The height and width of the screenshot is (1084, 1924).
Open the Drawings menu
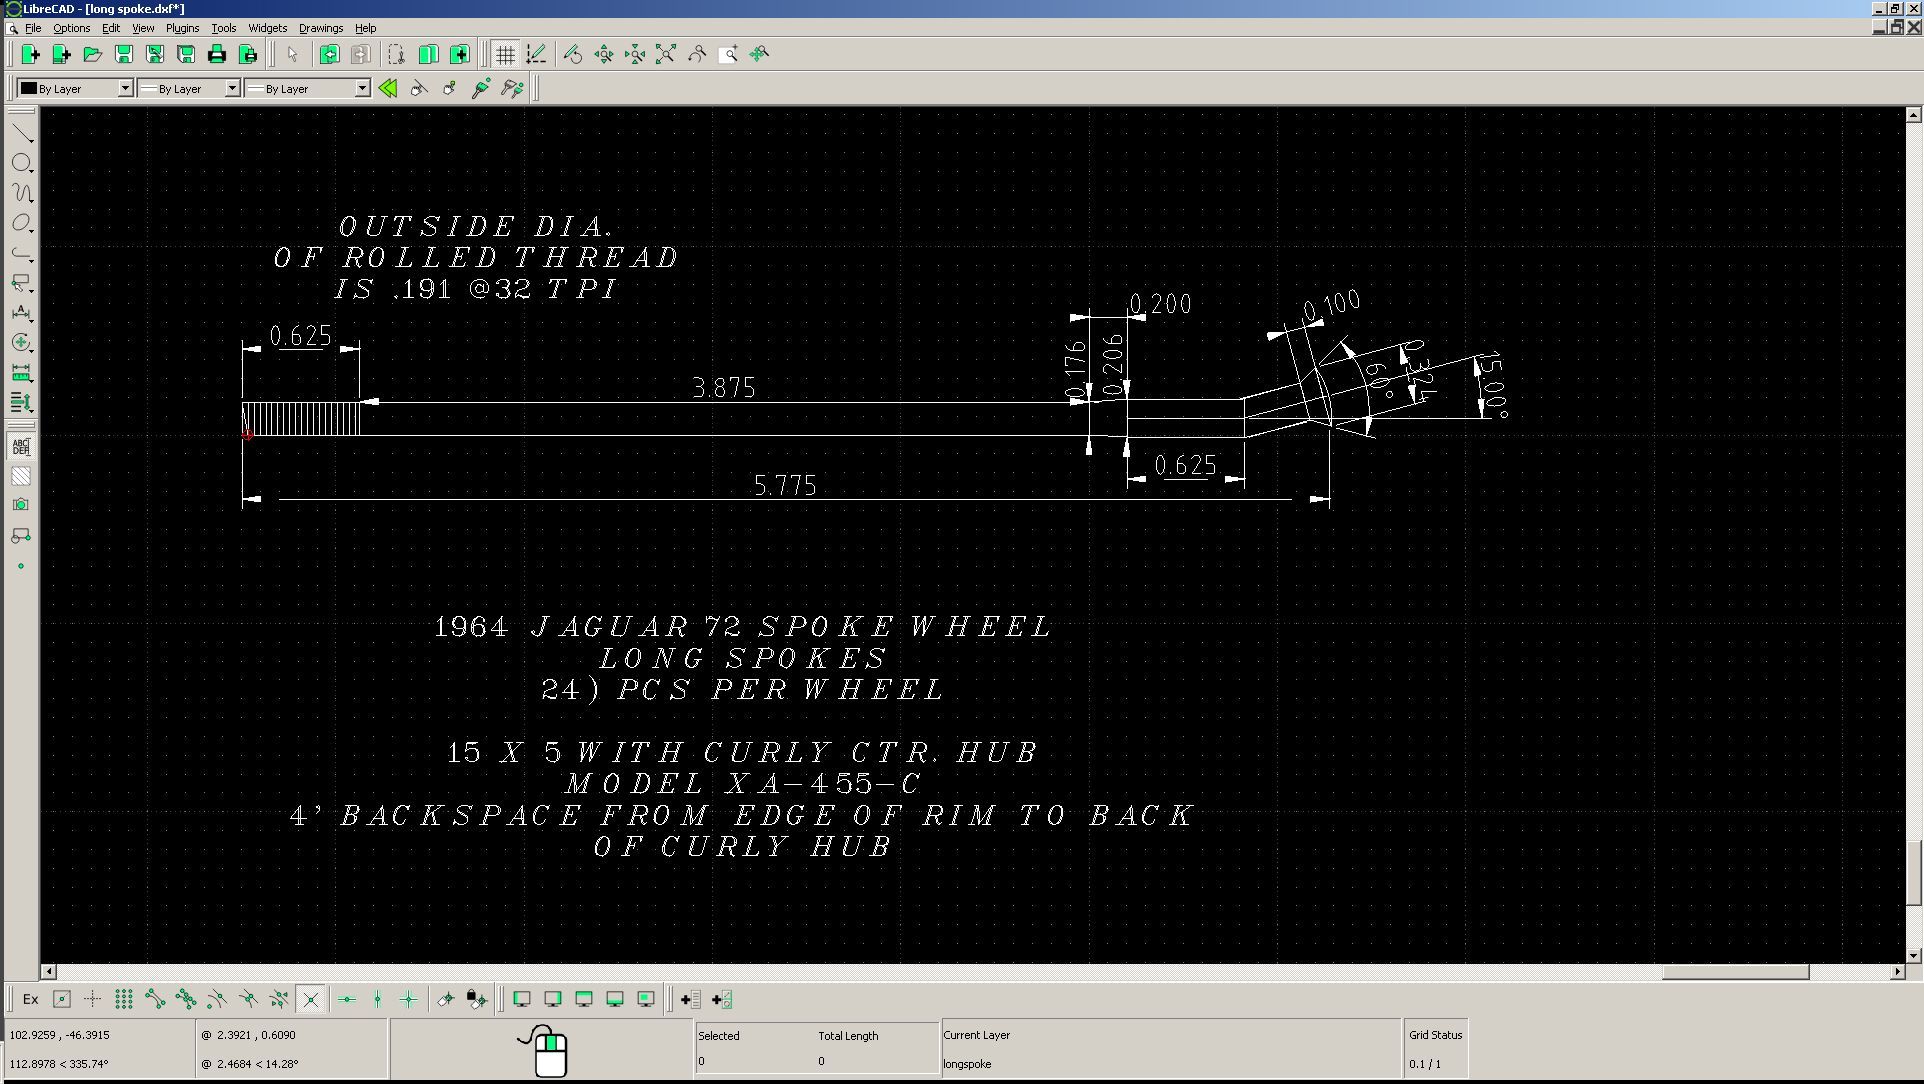click(x=320, y=28)
